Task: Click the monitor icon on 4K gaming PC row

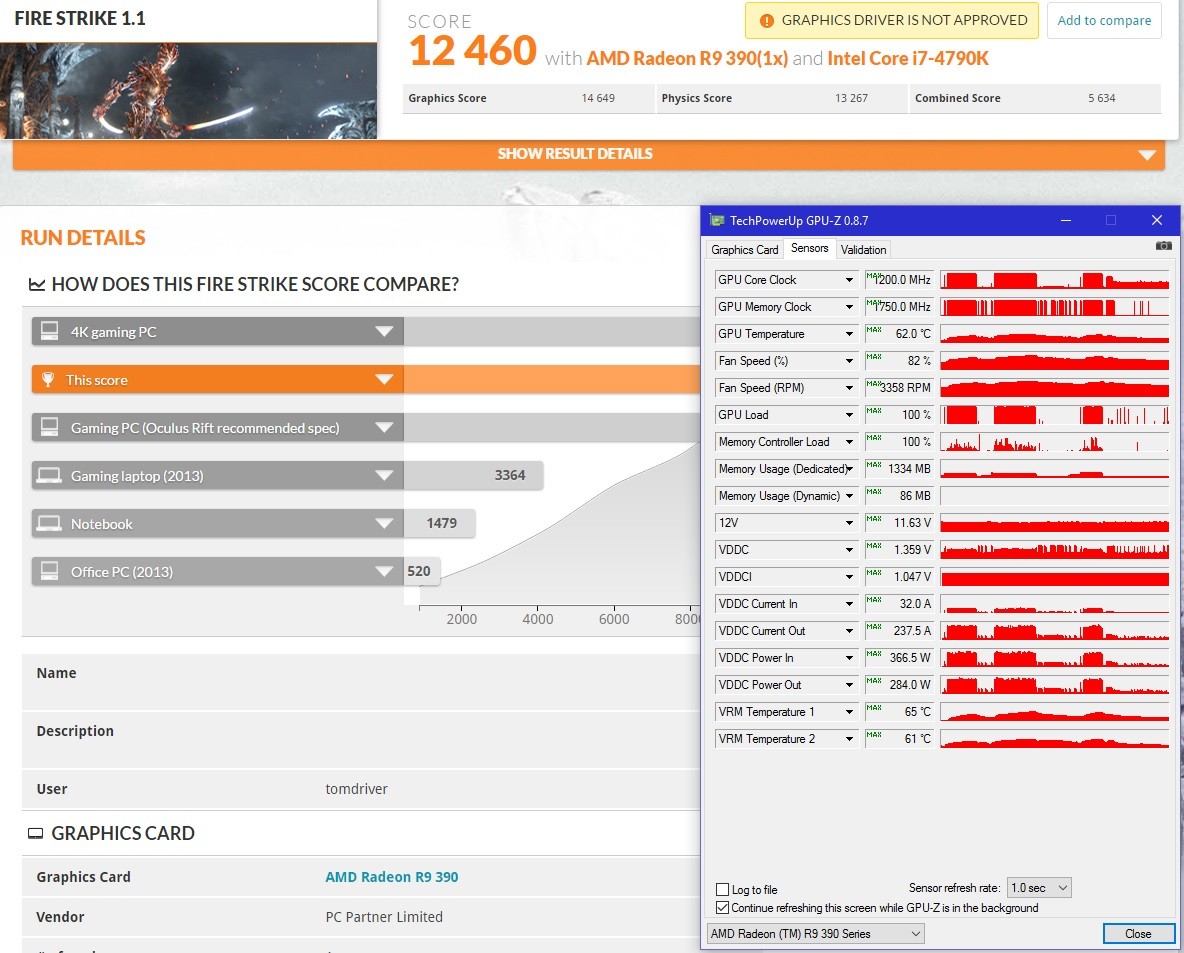Action: click(x=50, y=332)
